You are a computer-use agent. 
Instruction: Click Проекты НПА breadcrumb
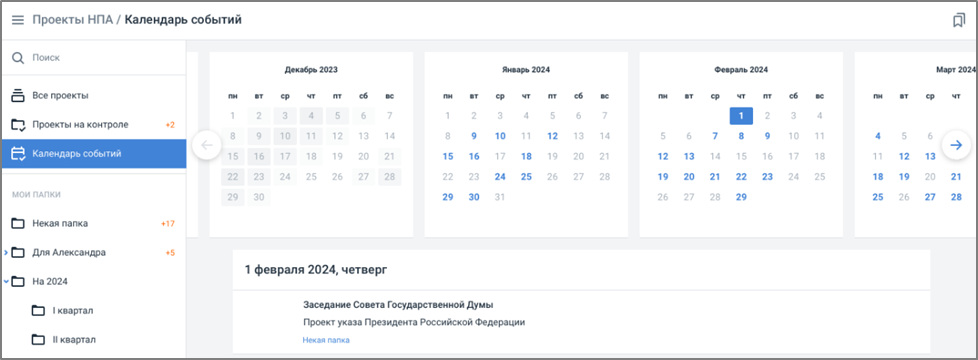click(72, 20)
